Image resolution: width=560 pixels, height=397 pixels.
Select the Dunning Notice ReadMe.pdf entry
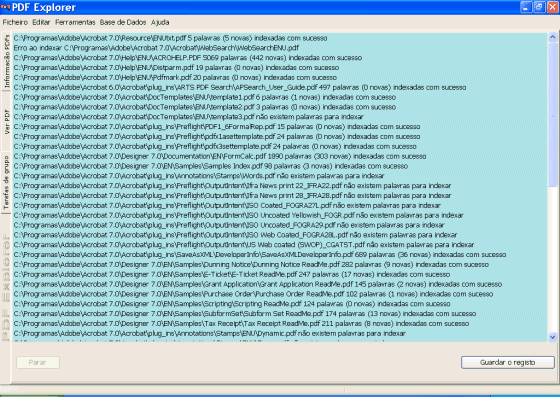[x=251, y=265]
